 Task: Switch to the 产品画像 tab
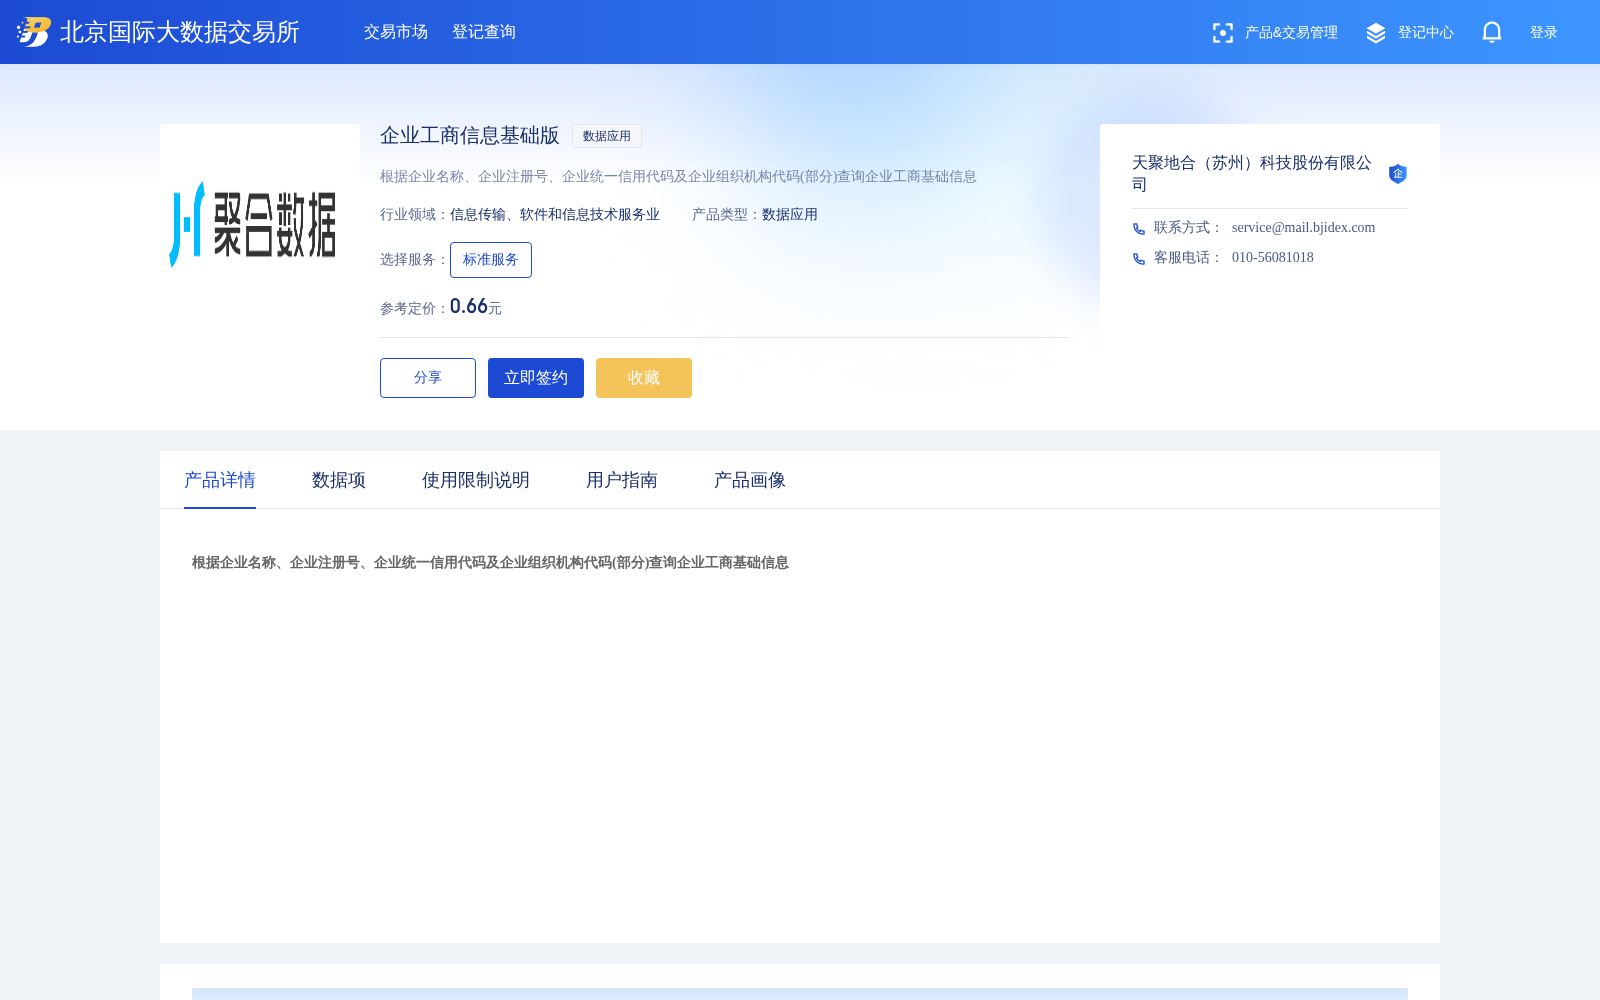750,480
